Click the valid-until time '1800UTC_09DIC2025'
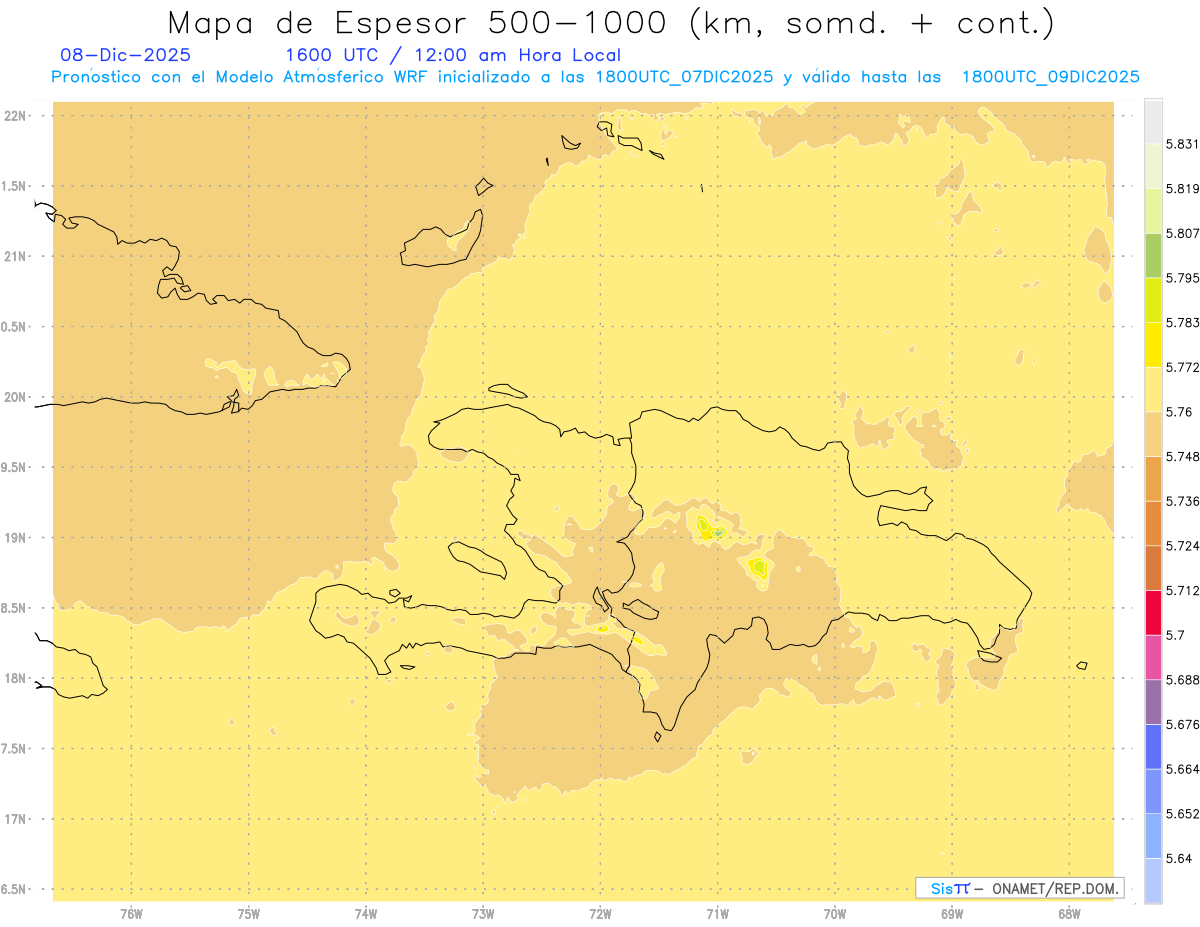 1051,77
